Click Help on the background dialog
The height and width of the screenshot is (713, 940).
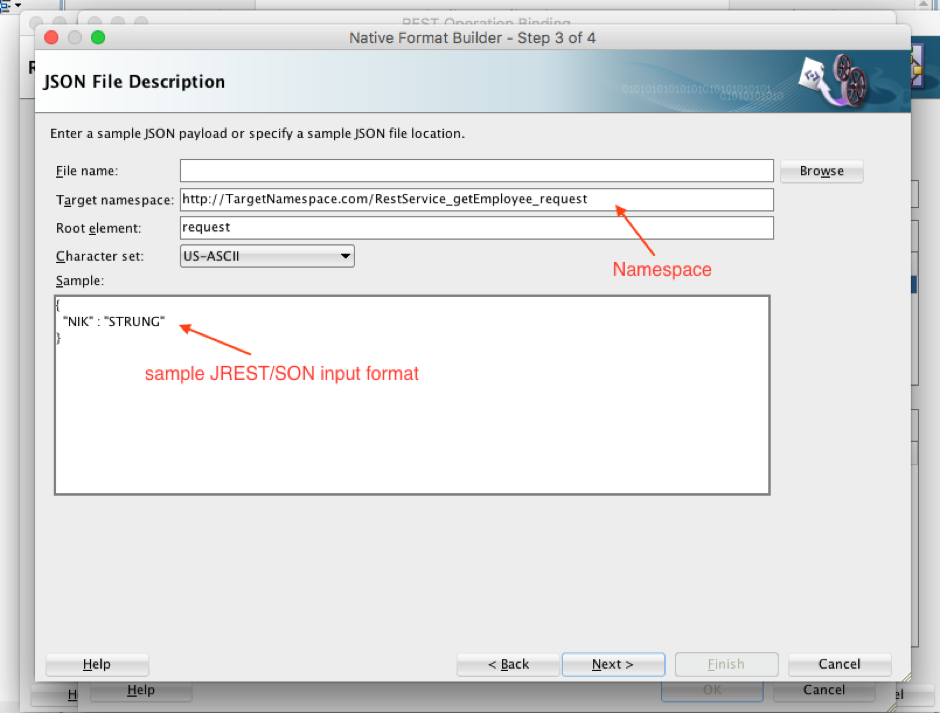[141, 689]
